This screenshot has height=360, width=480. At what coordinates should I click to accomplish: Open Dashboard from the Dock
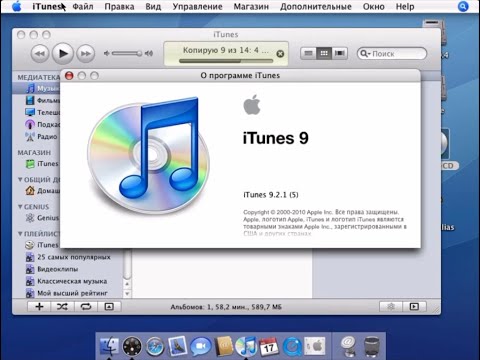[132, 347]
